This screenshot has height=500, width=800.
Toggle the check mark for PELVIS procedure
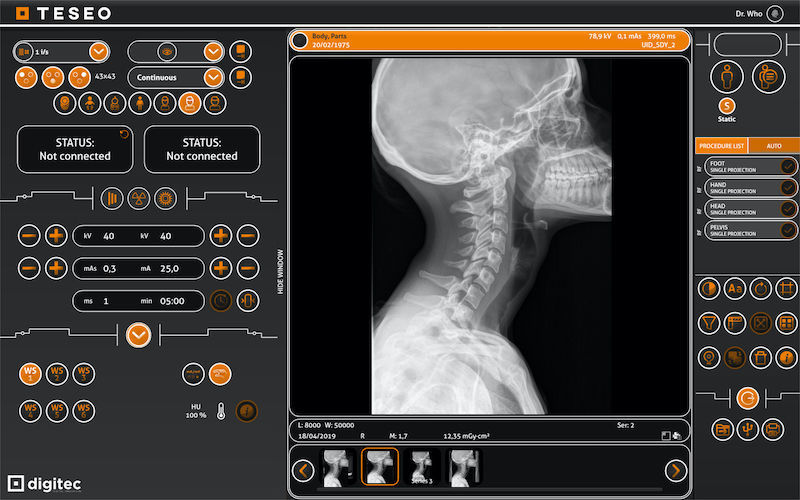tap(787, 230)
